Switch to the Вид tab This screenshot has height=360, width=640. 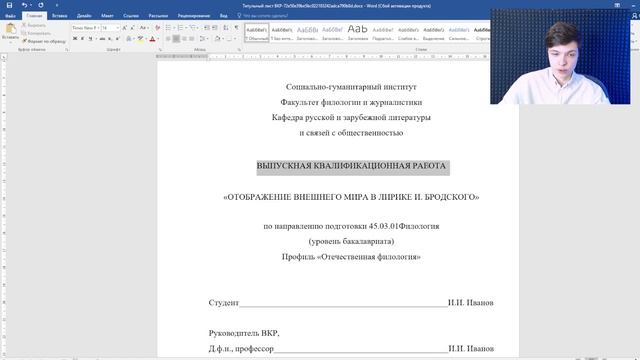[x=224, y=16]
